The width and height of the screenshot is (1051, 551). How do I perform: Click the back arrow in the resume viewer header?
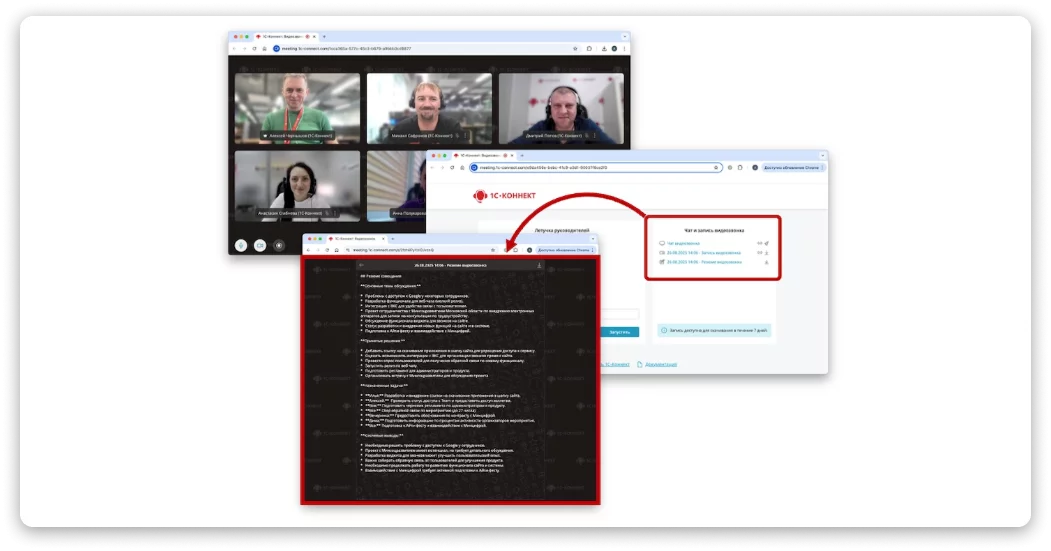361,265
